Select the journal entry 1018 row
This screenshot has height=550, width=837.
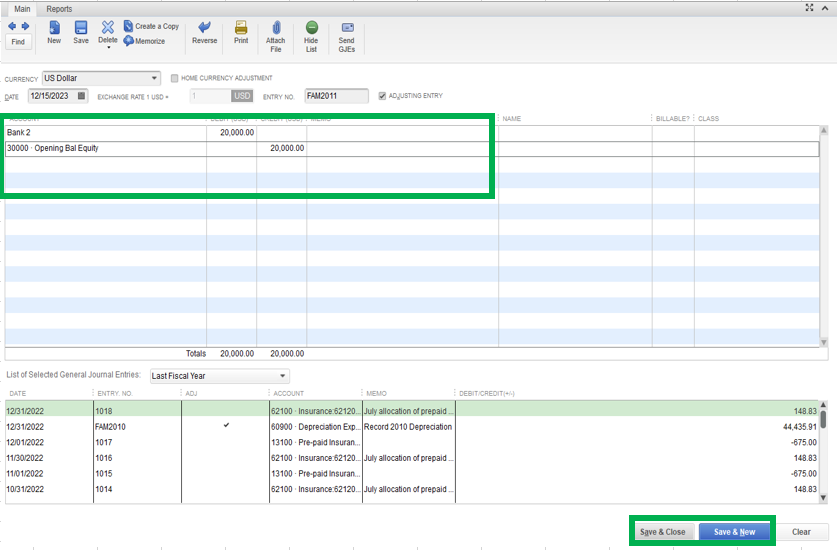[412, 411]
